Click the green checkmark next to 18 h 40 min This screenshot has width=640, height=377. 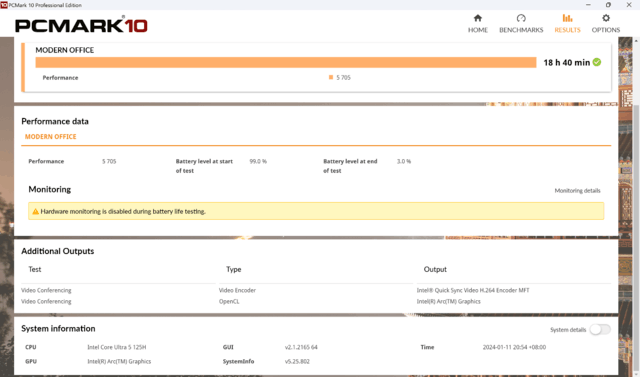[597, 62]
